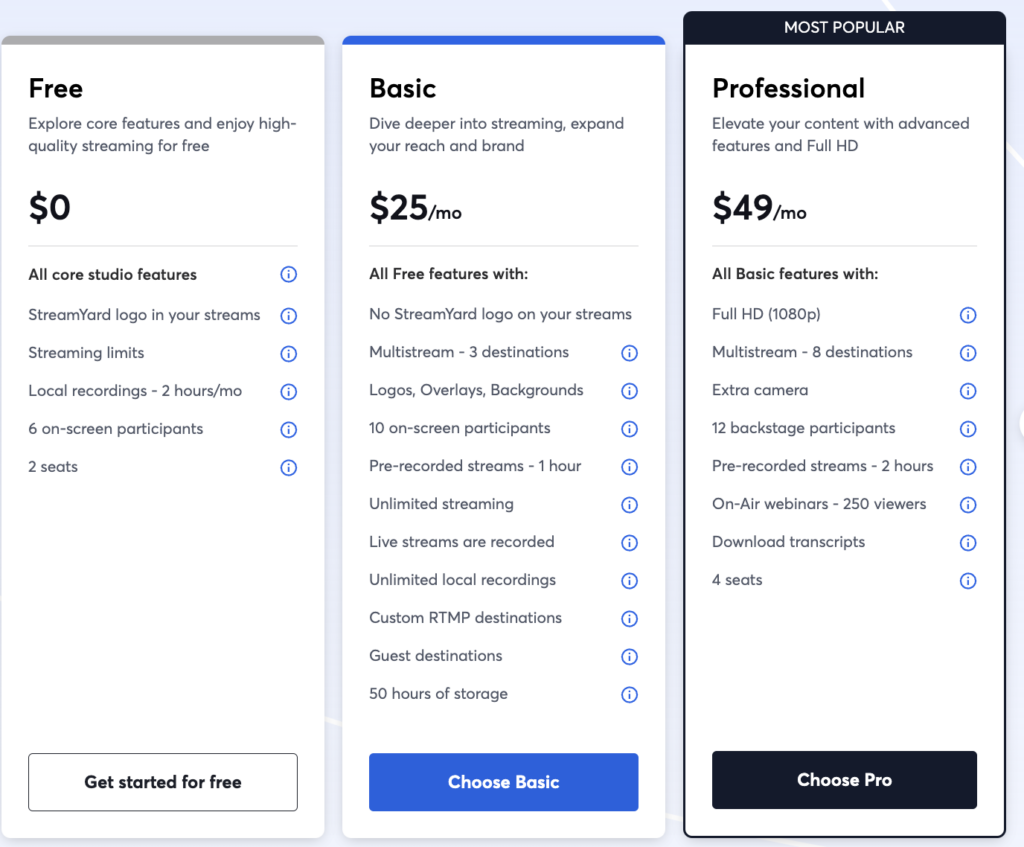View details about Streaming limits

click(x=288, y=352)
